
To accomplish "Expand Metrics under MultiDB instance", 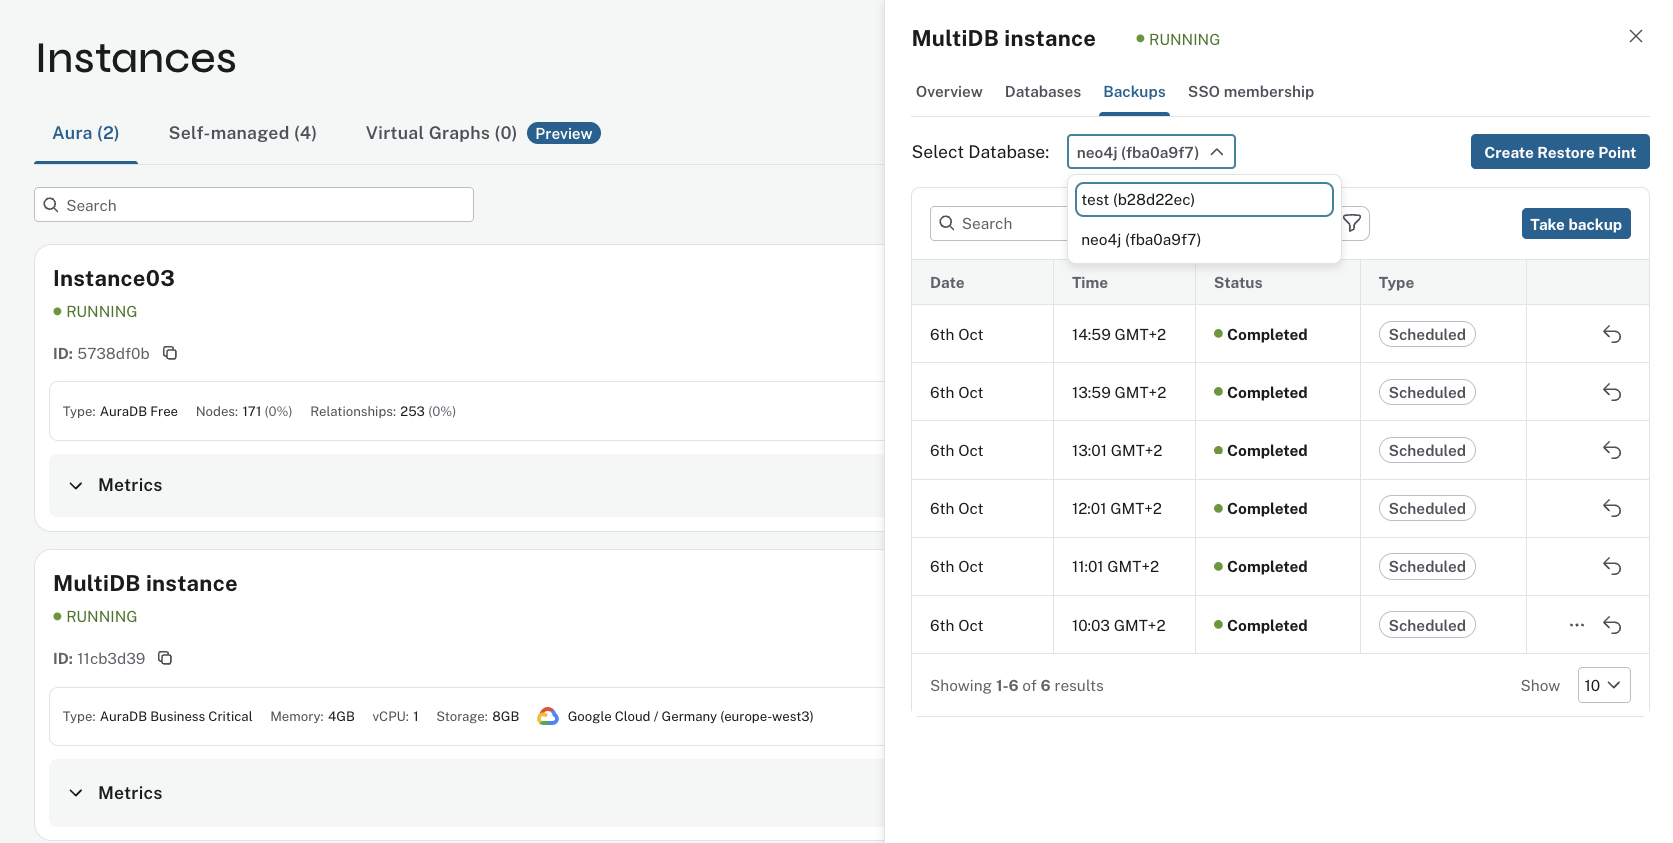I will [x=76, y=793].
